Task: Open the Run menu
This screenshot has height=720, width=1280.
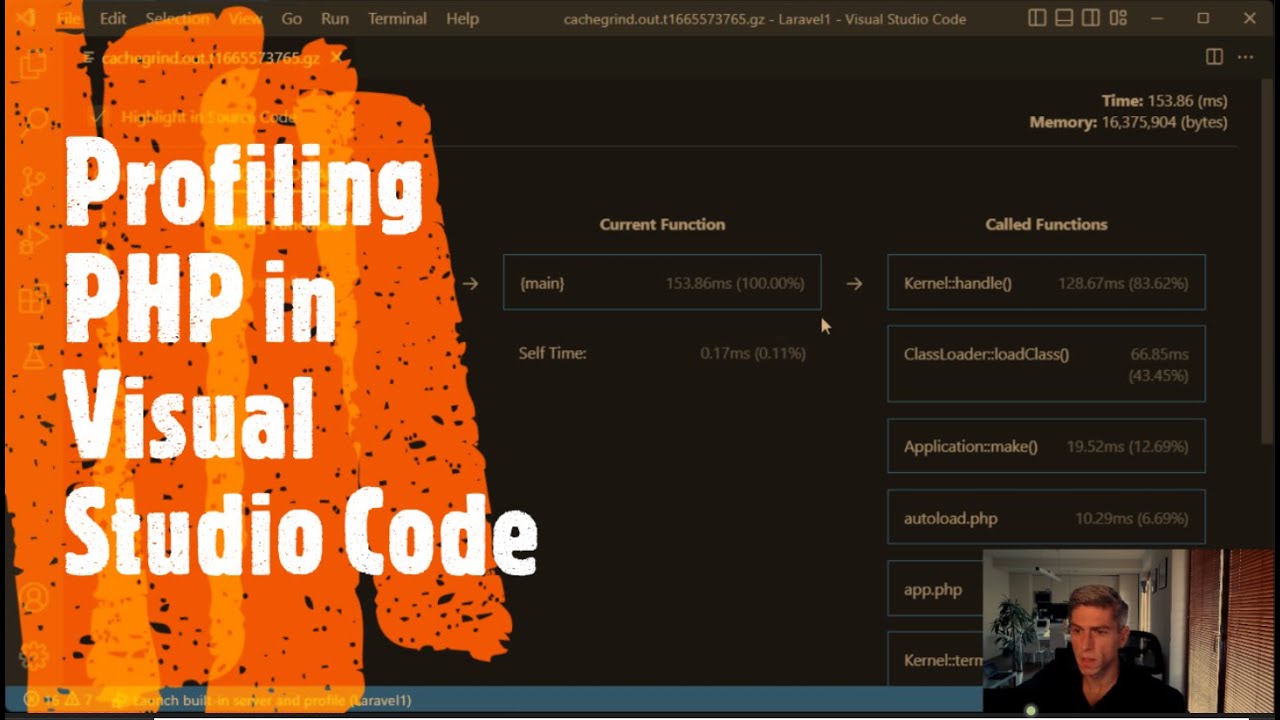Action: [335, 18]
